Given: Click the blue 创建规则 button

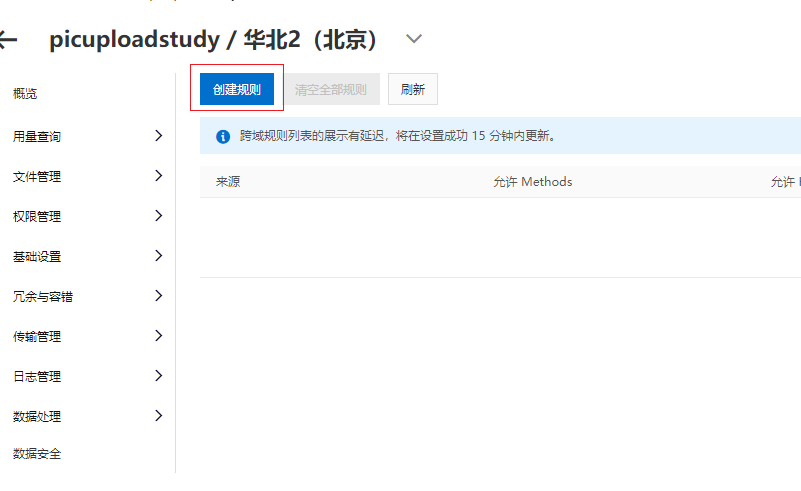Looking at the screenshot, I should 237,89.
